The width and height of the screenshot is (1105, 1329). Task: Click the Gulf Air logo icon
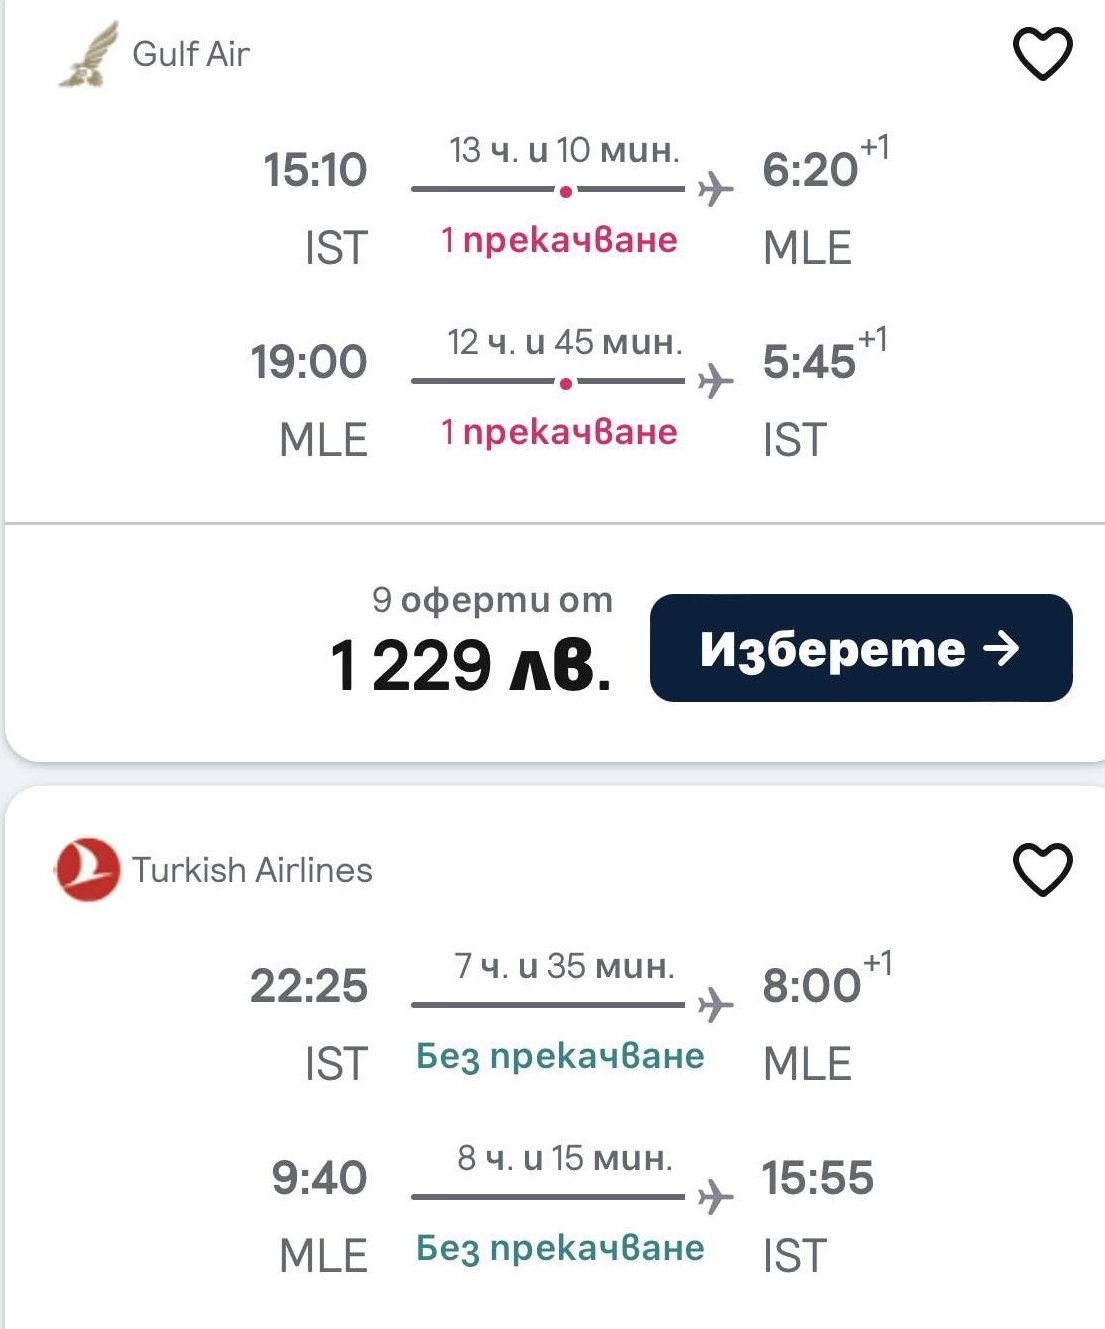pos(88,55)
